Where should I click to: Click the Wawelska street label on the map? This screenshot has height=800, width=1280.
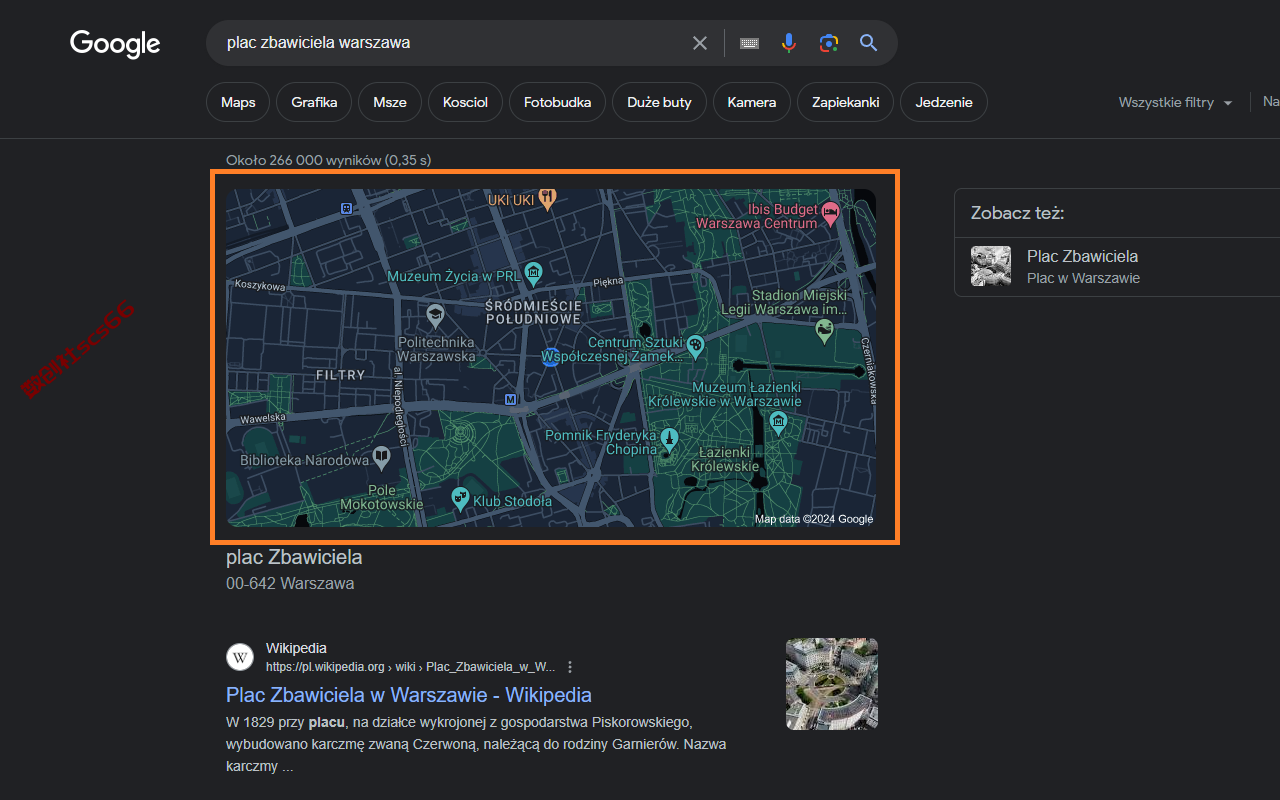[x=264, y=418]
